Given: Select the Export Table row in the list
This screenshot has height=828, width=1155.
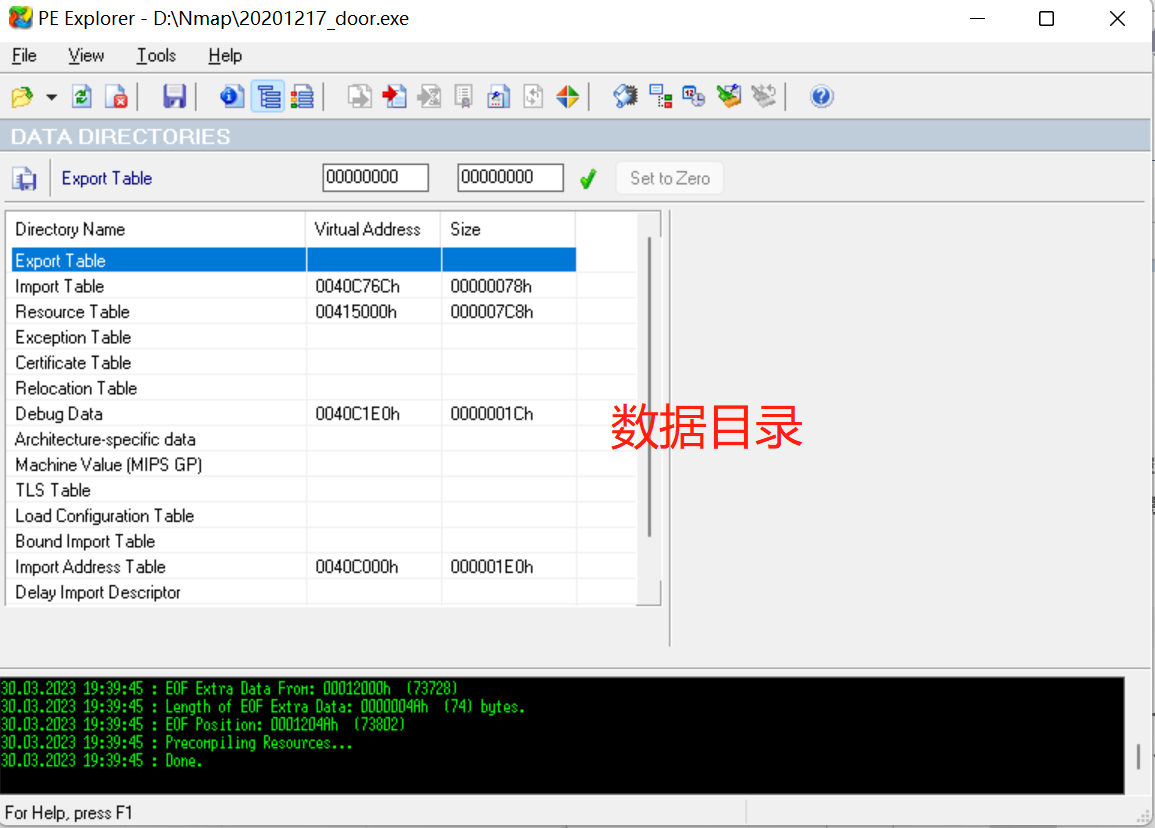Looking at the screenshot, I should tap(293, 261).
